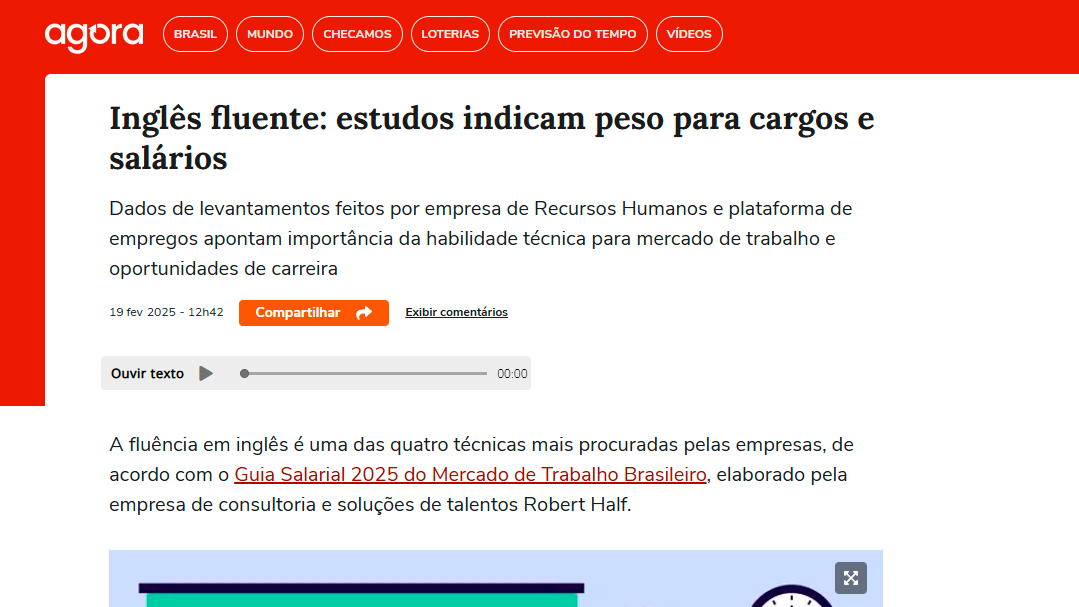Go to CHECAMOS section

[357, 34]
